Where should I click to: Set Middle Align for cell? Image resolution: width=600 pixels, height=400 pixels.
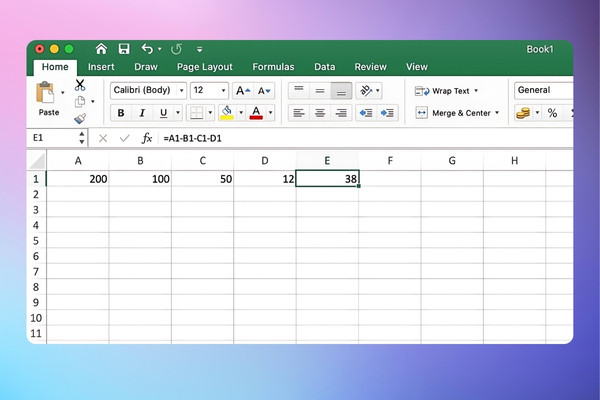click(320, 91)
